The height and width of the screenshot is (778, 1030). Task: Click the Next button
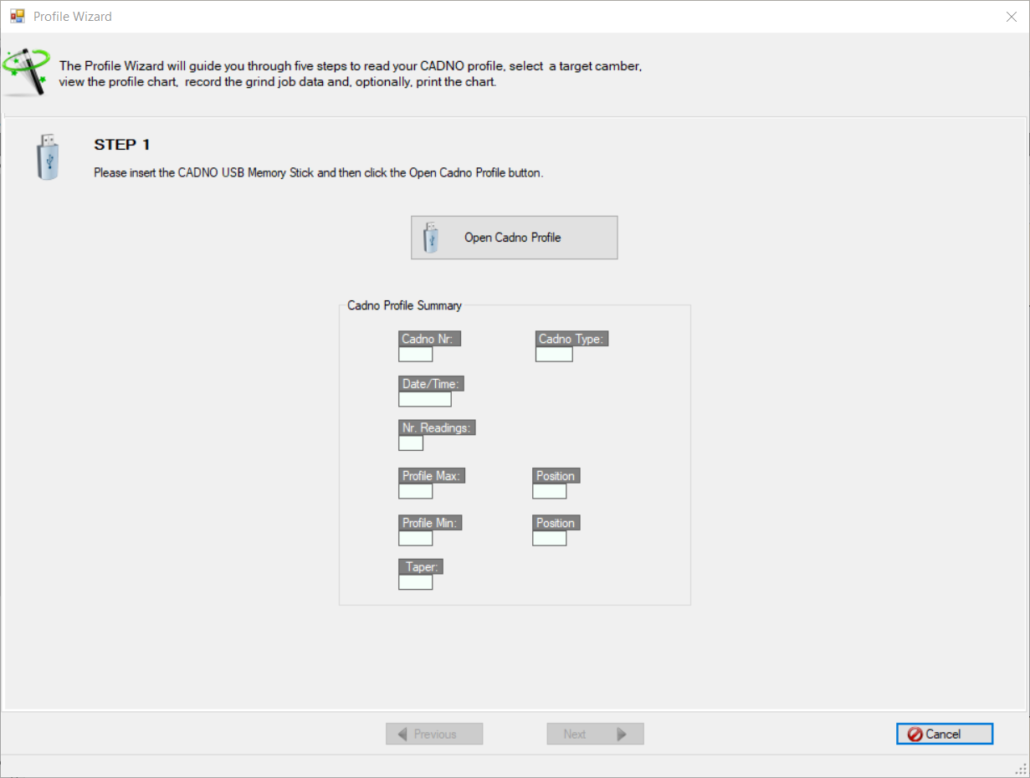pos(595,734)
